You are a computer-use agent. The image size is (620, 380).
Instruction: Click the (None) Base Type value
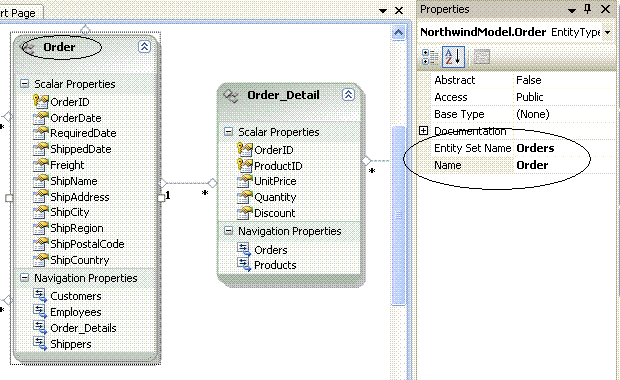(x=533, y=114)
